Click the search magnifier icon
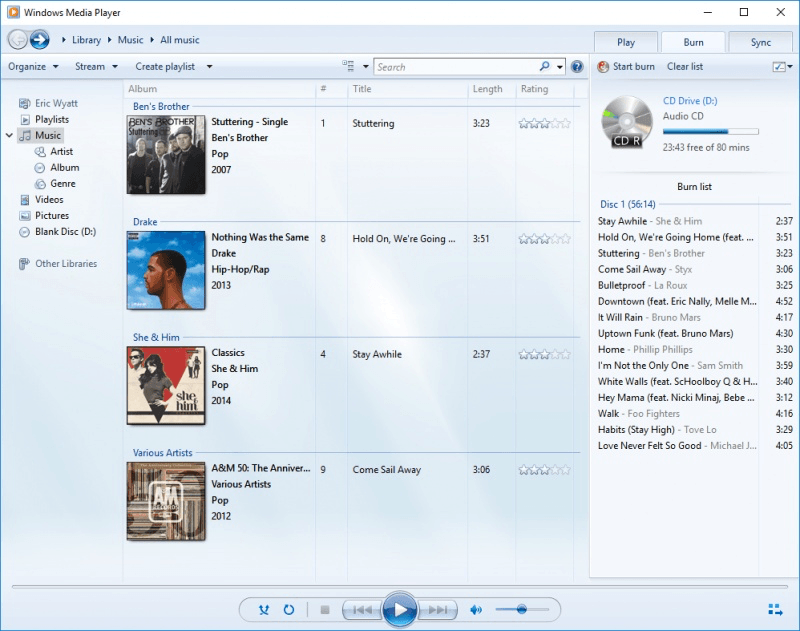The image size is (800, 631). tap(545, 66)
